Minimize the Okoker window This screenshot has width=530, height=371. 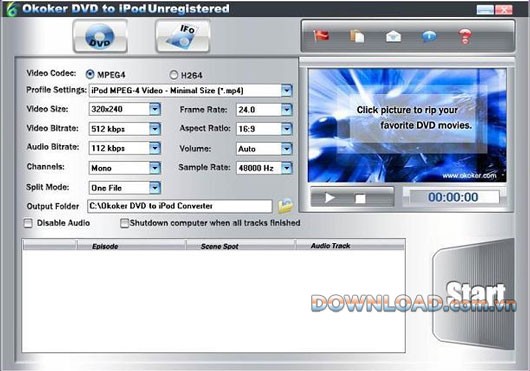coord(485,9)
